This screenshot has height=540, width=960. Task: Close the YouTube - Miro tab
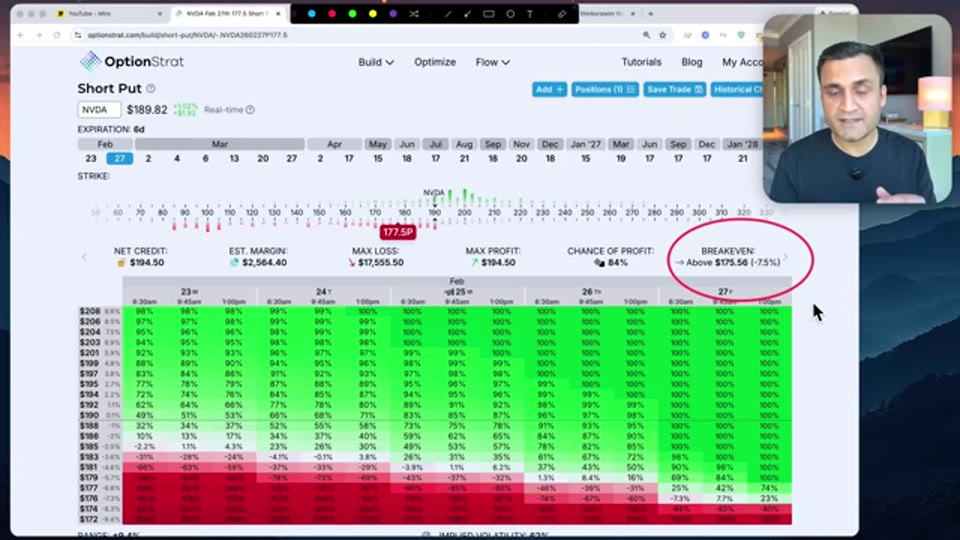point(160,13)
